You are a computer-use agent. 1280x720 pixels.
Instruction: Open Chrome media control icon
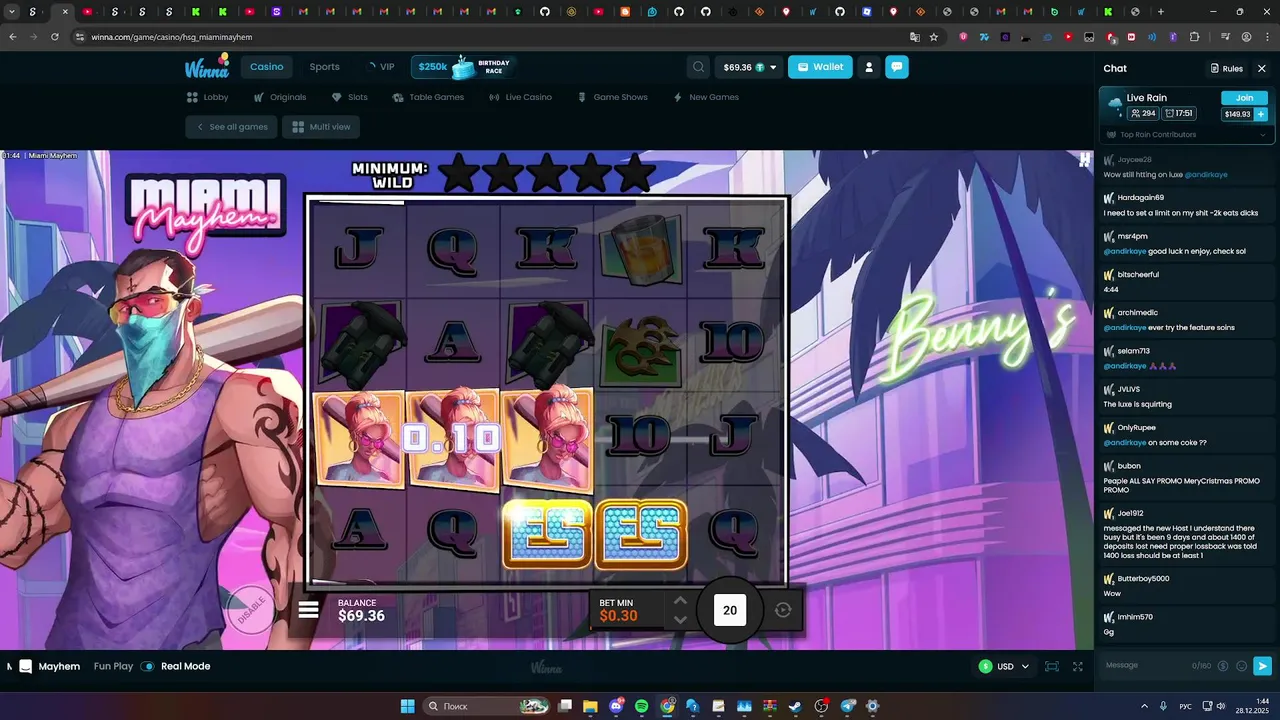coord(1226,37)
